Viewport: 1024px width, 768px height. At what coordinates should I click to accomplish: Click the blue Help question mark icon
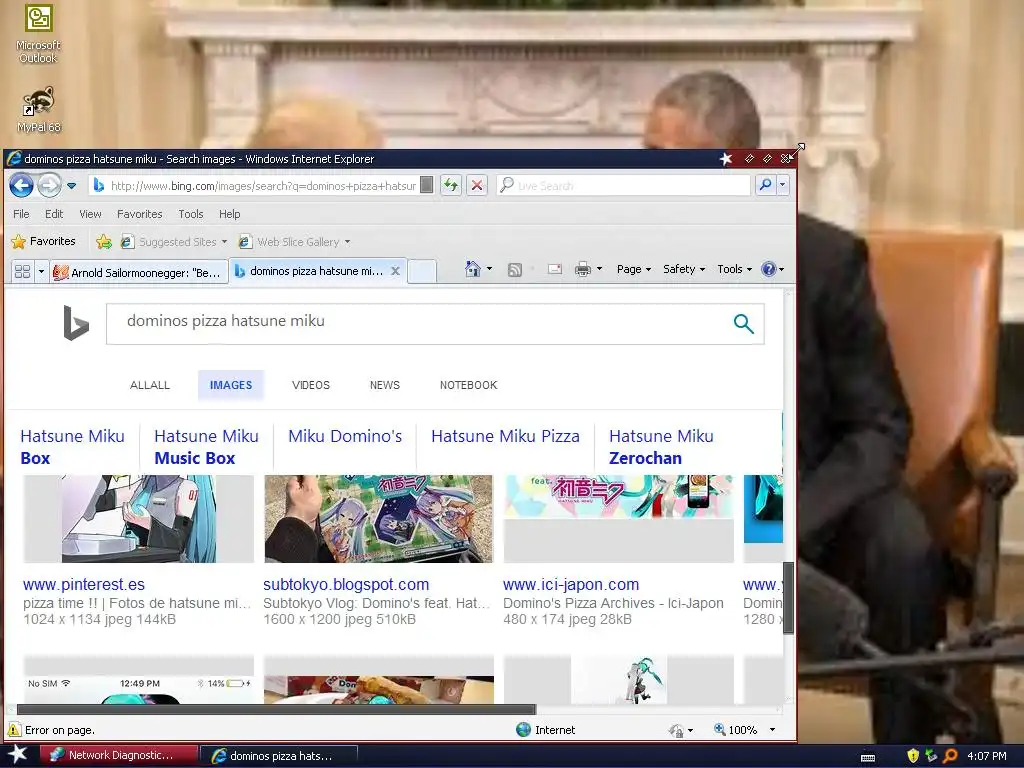coord(769,269)
